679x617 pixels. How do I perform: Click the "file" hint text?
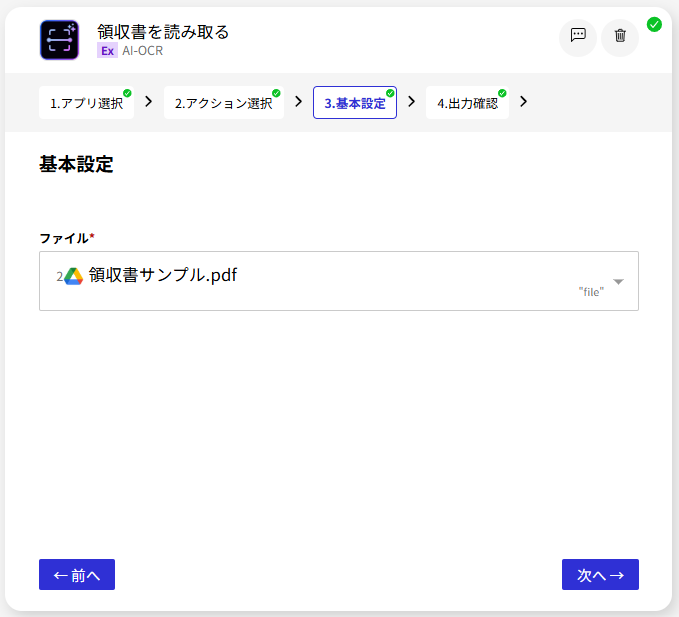591,292
